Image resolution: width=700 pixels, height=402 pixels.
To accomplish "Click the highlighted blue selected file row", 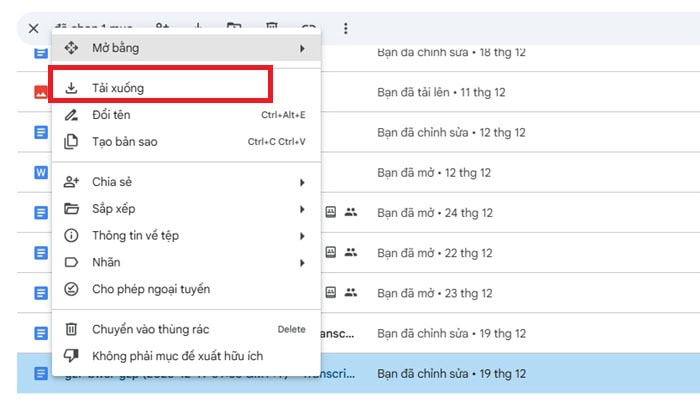I will click(x=500, y=373).
